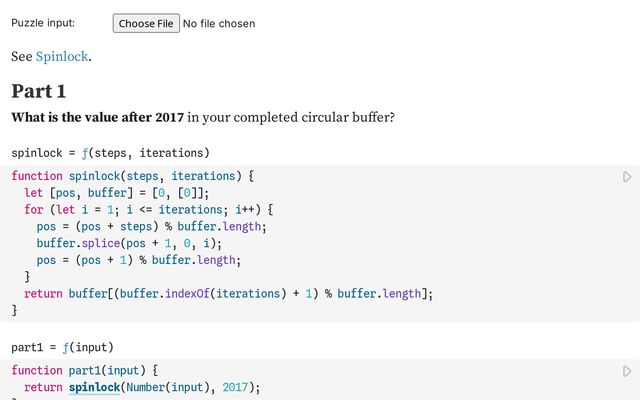Click the "No file chosen" text
The width and height of the screenshot is (640, 400).
tap(218, 23)
